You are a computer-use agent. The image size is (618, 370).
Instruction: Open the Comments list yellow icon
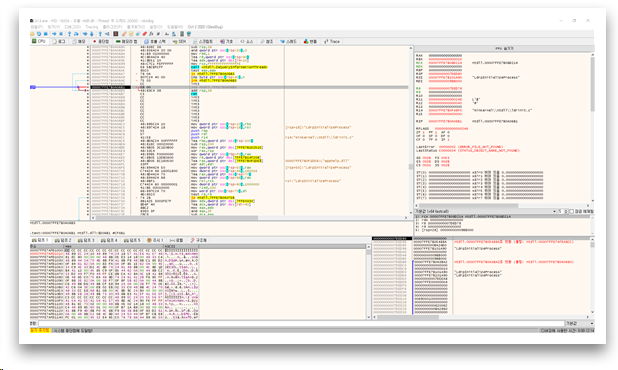click(x=131, y=34)
